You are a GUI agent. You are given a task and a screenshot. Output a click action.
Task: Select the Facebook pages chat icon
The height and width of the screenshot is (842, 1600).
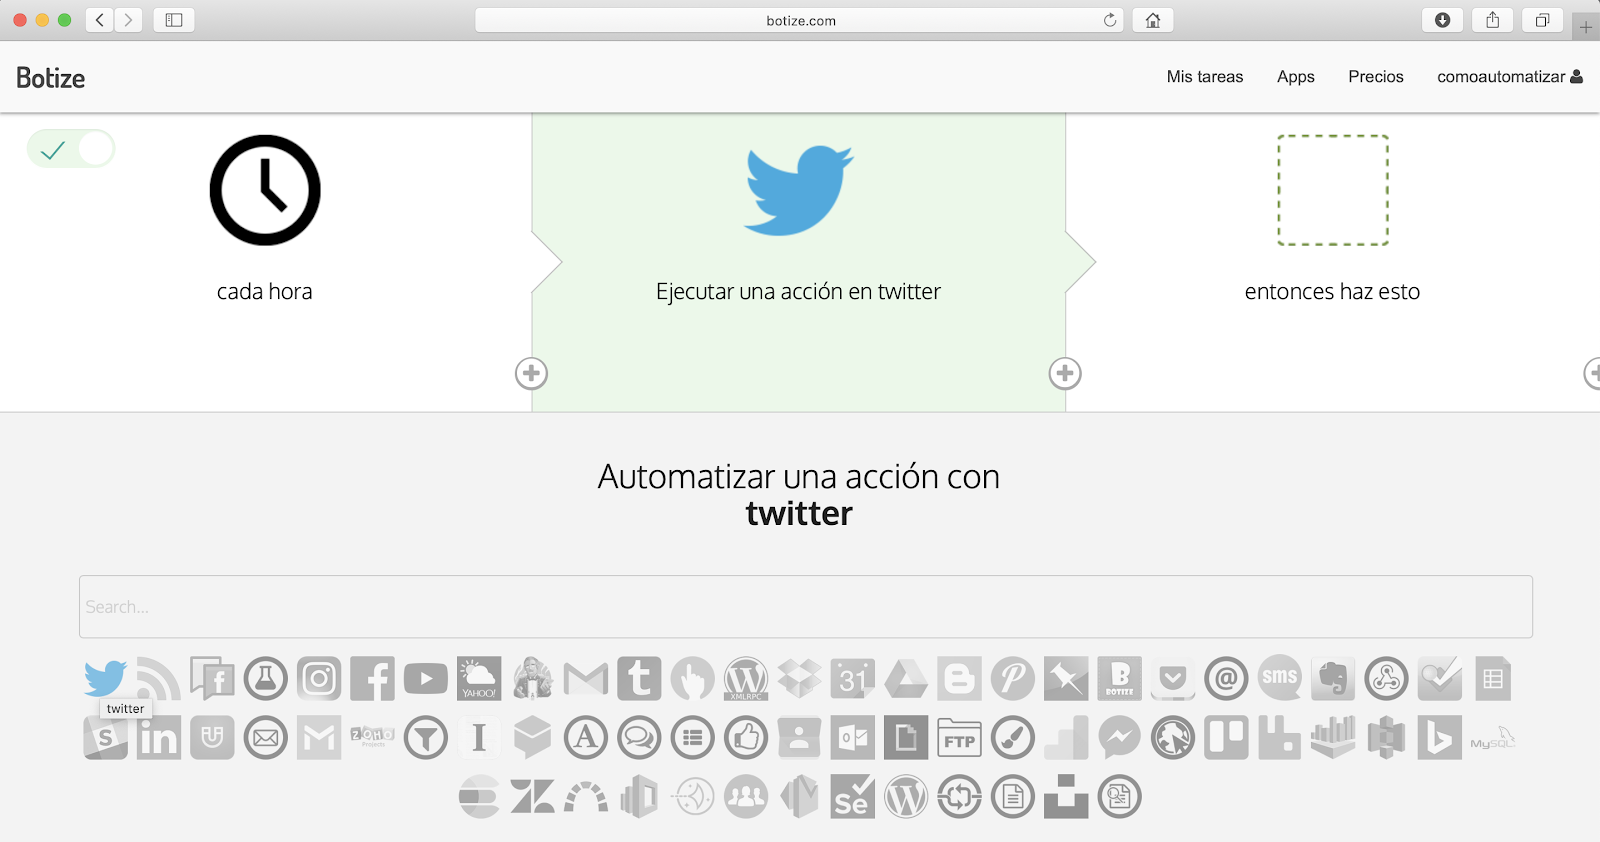(212, 679)
